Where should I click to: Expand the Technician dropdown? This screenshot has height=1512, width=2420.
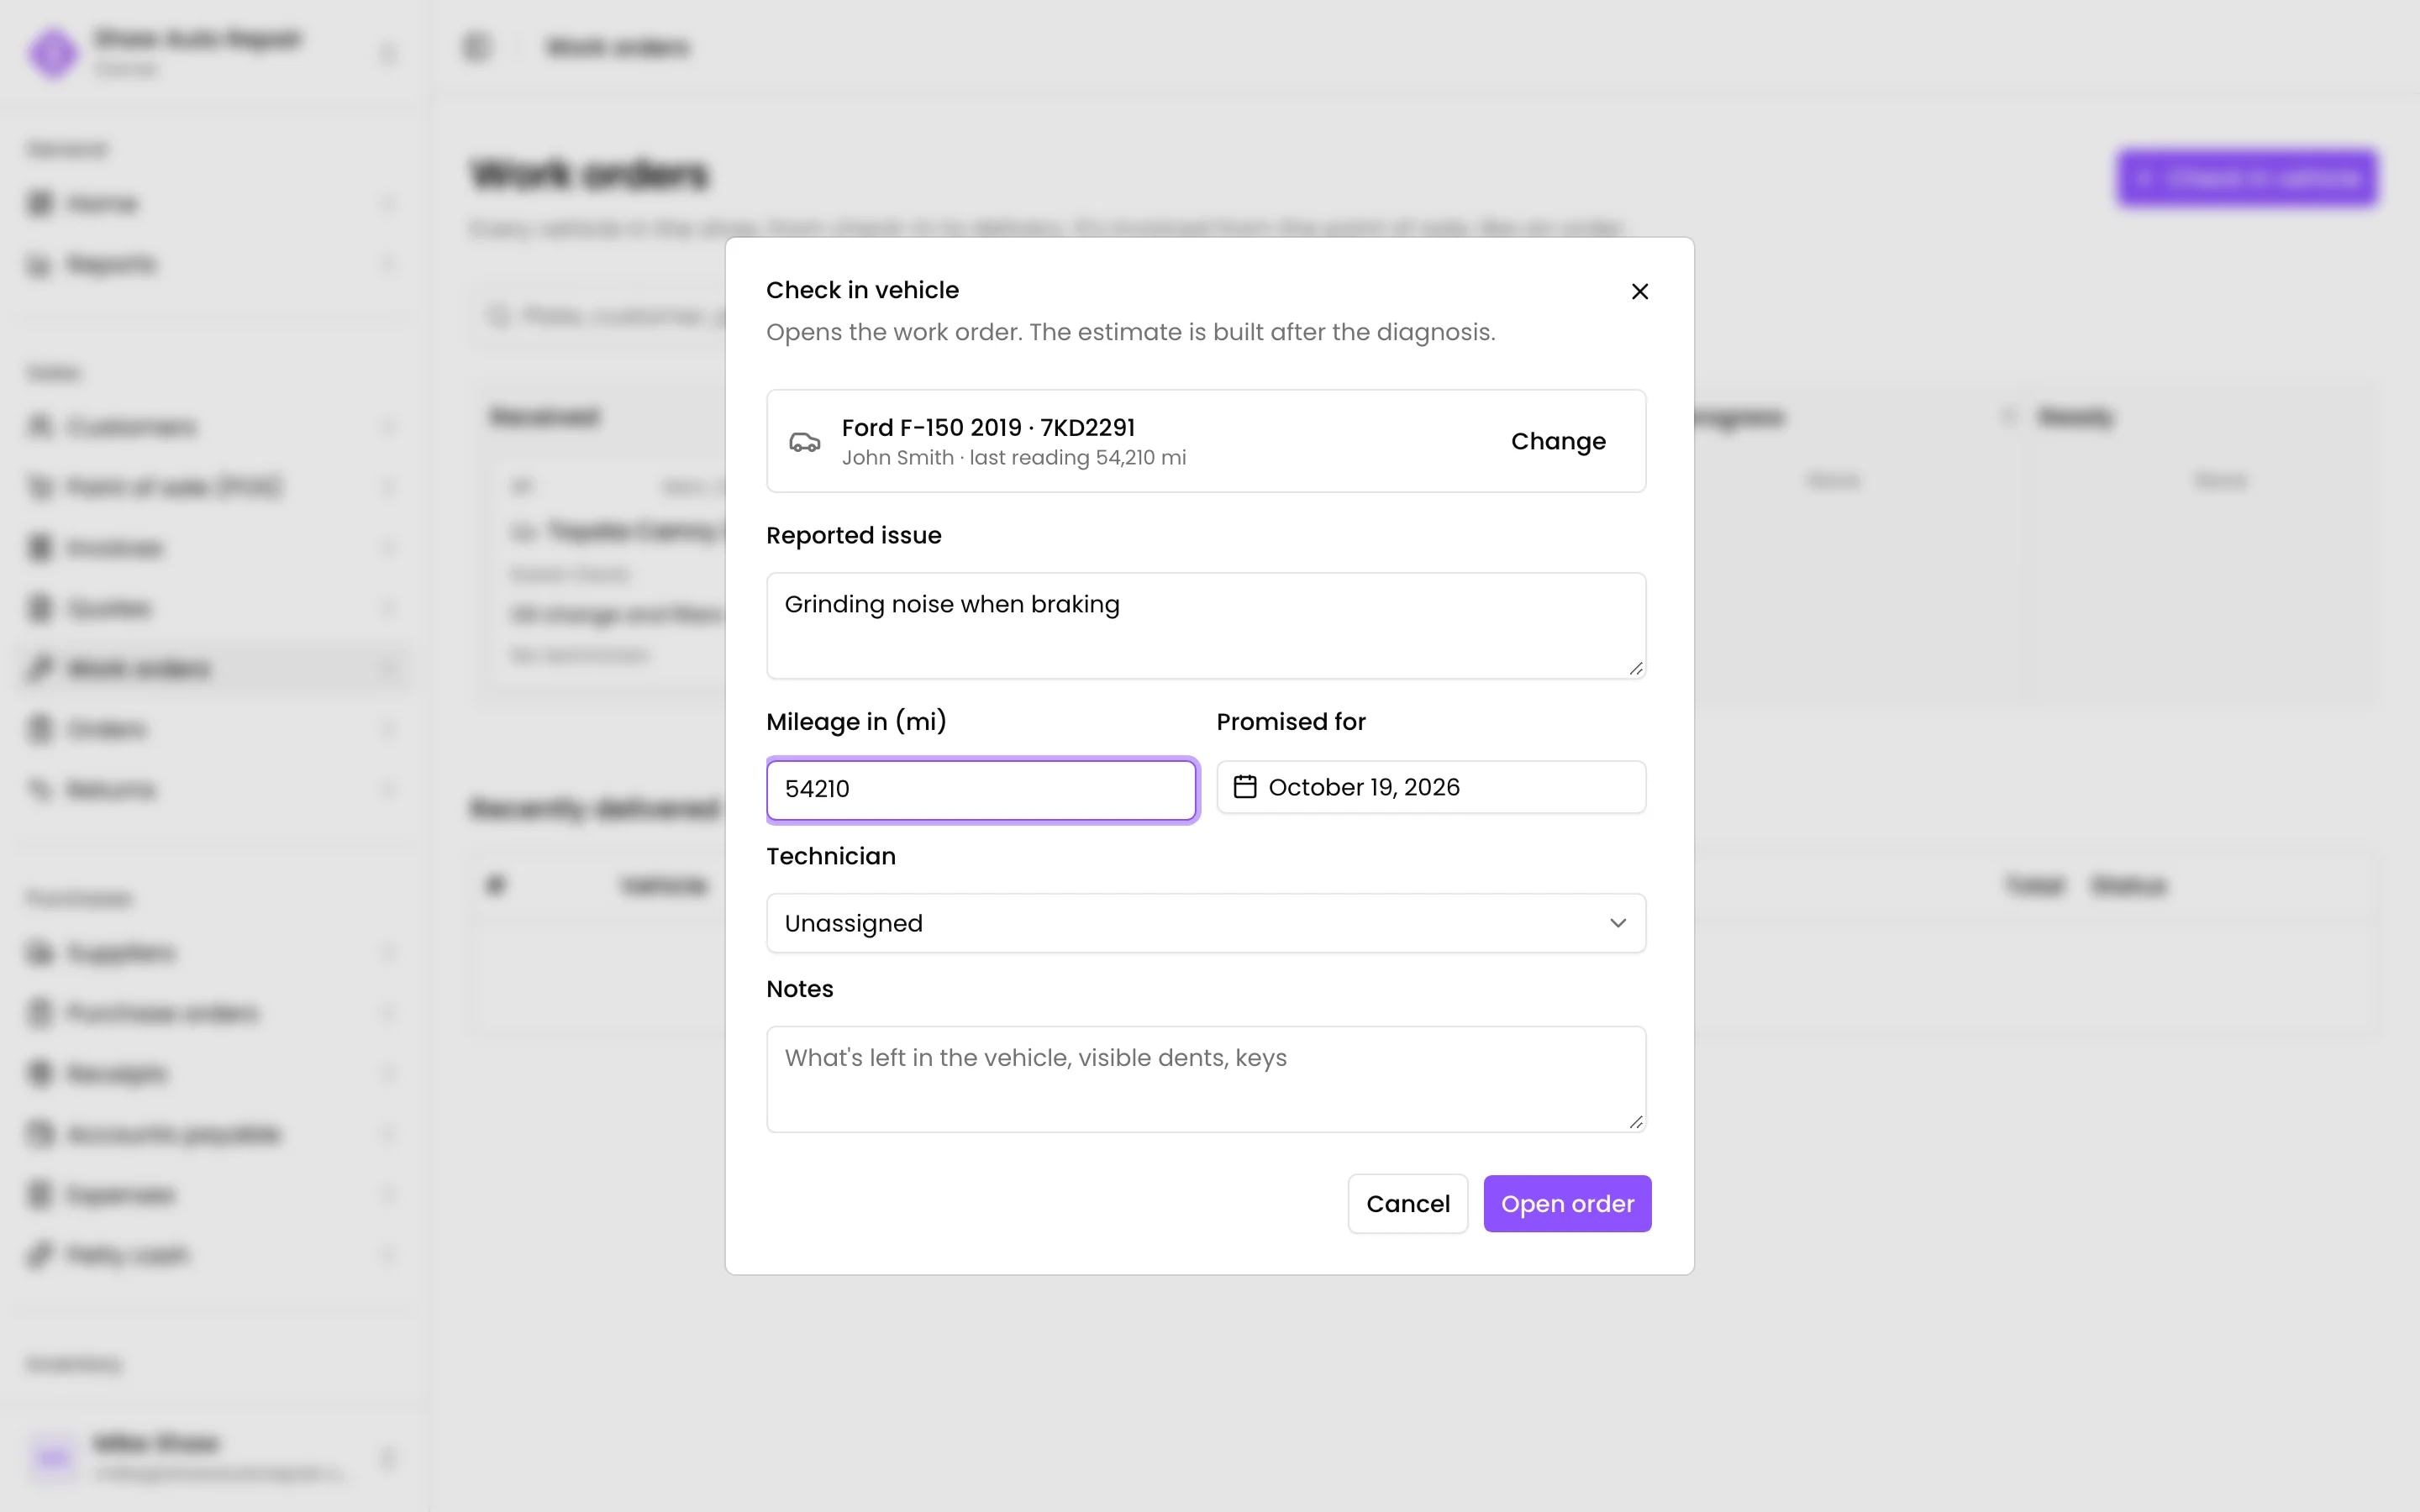(x=1206, y=923)
